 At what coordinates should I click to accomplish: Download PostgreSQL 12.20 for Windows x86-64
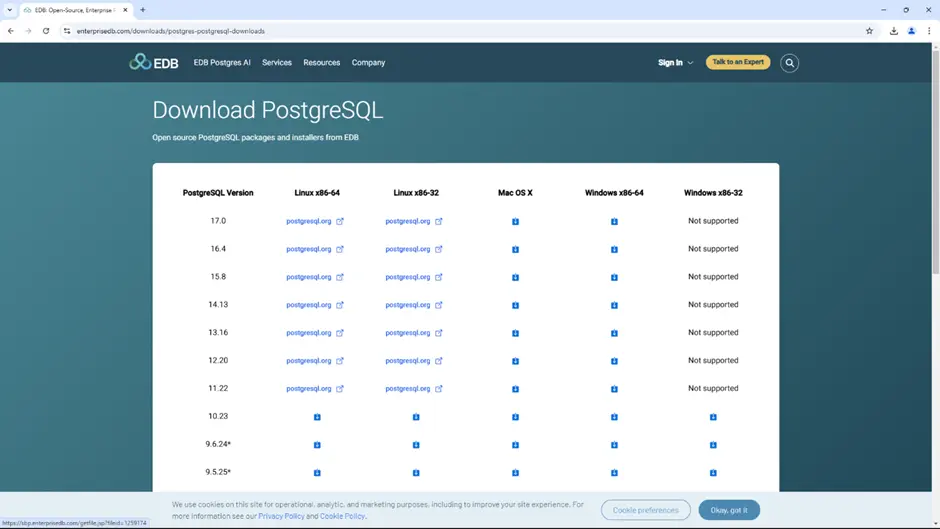[614, 360]
